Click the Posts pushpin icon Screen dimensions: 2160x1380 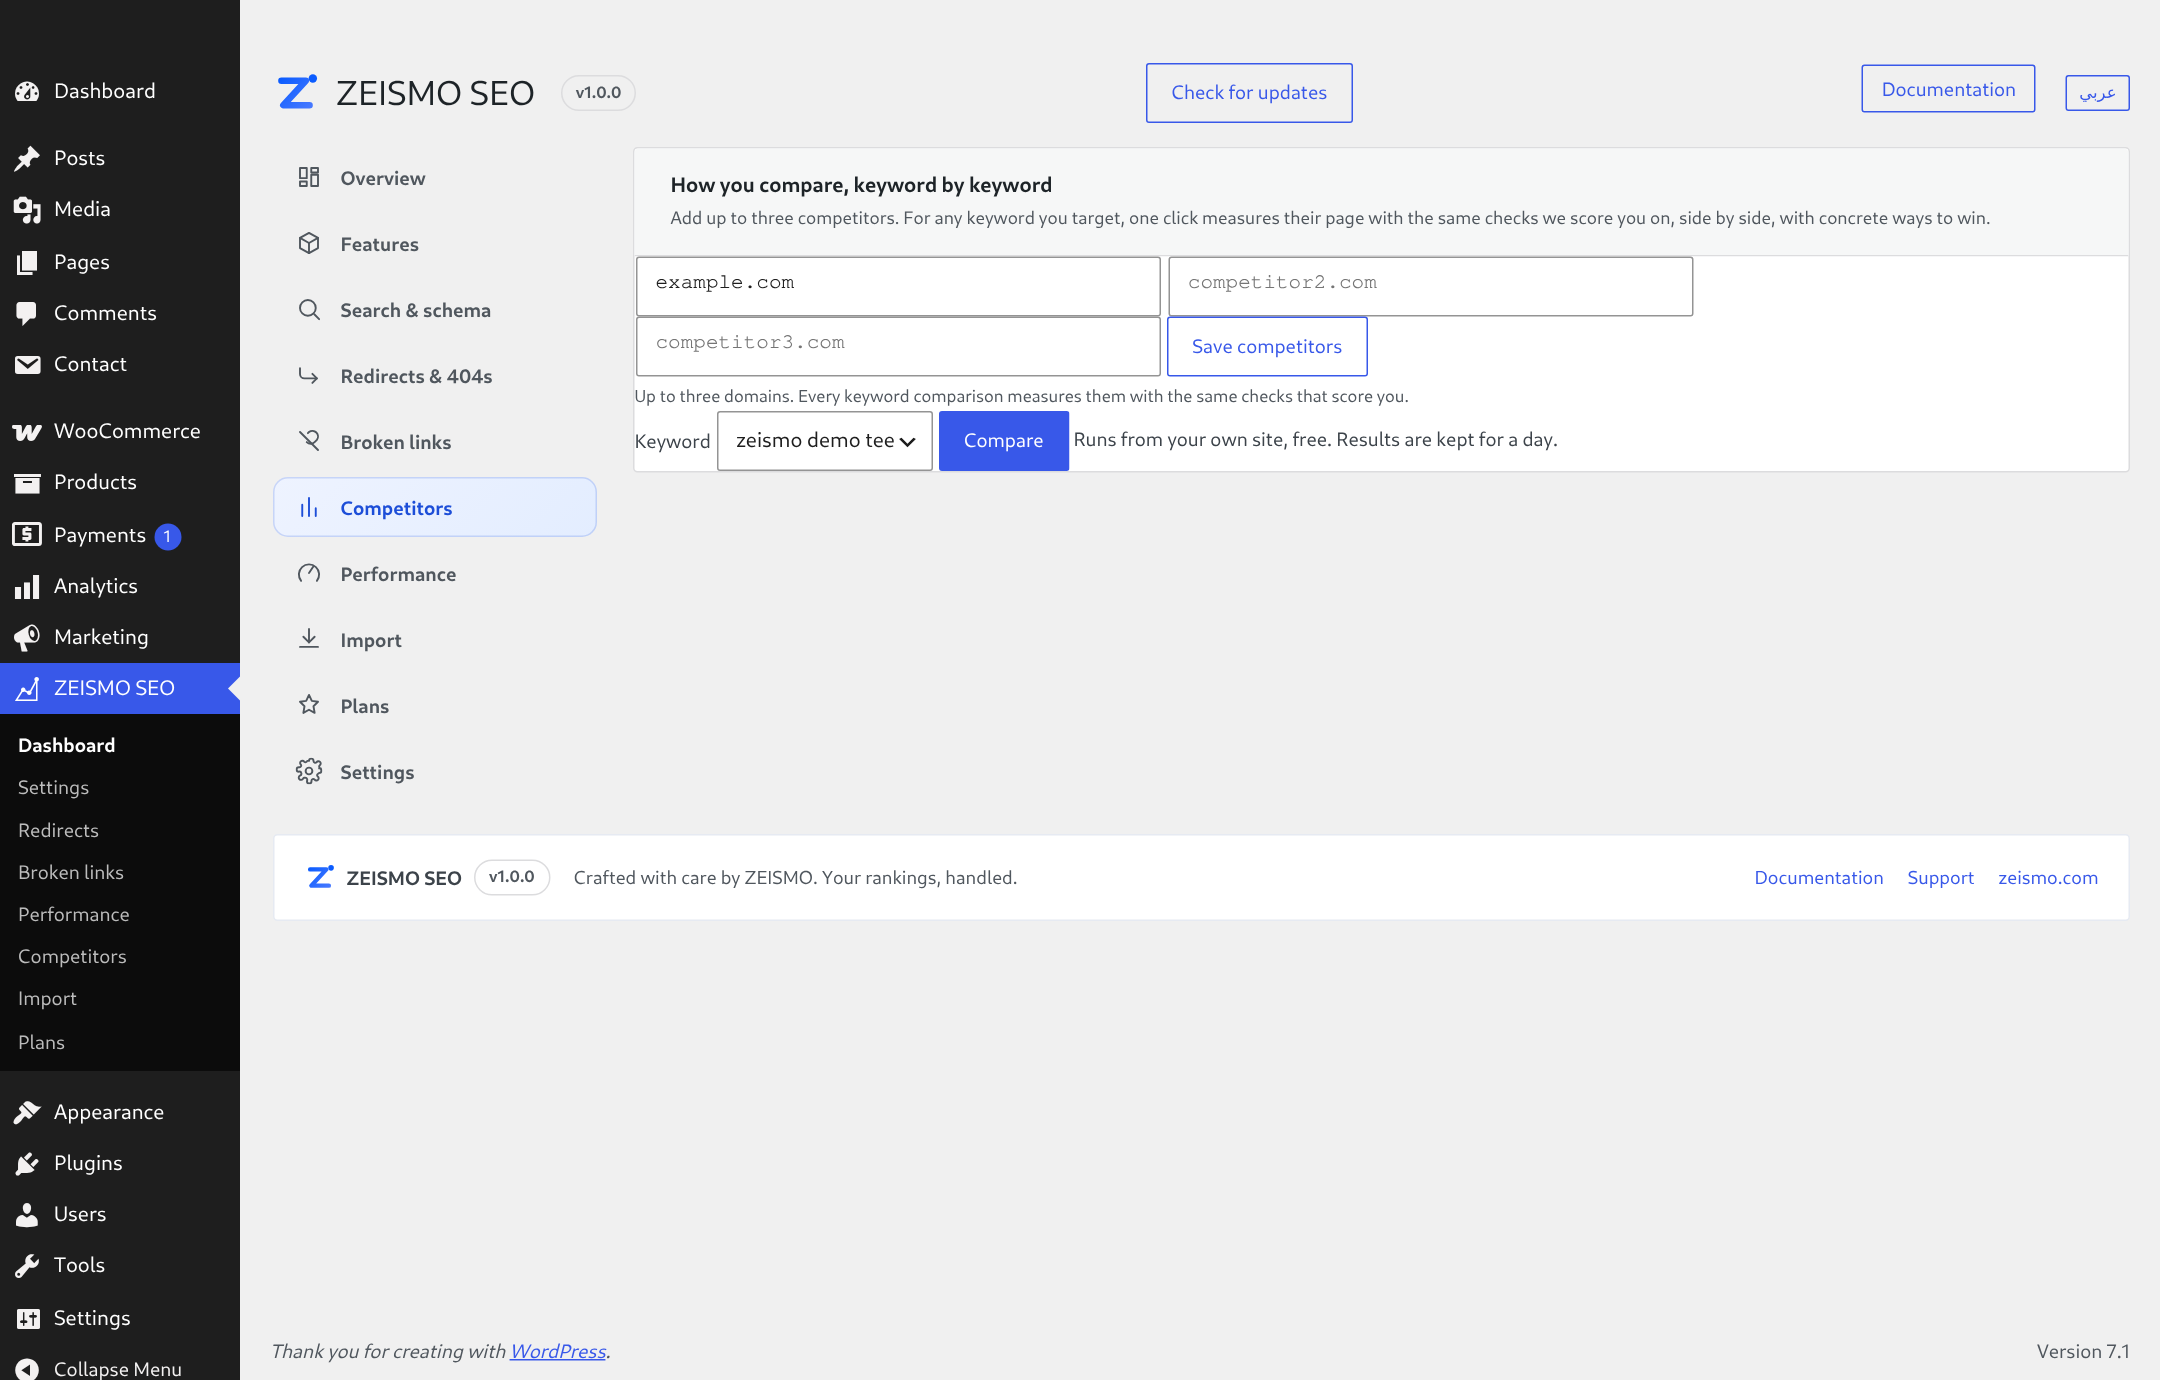tap(27, 158)
